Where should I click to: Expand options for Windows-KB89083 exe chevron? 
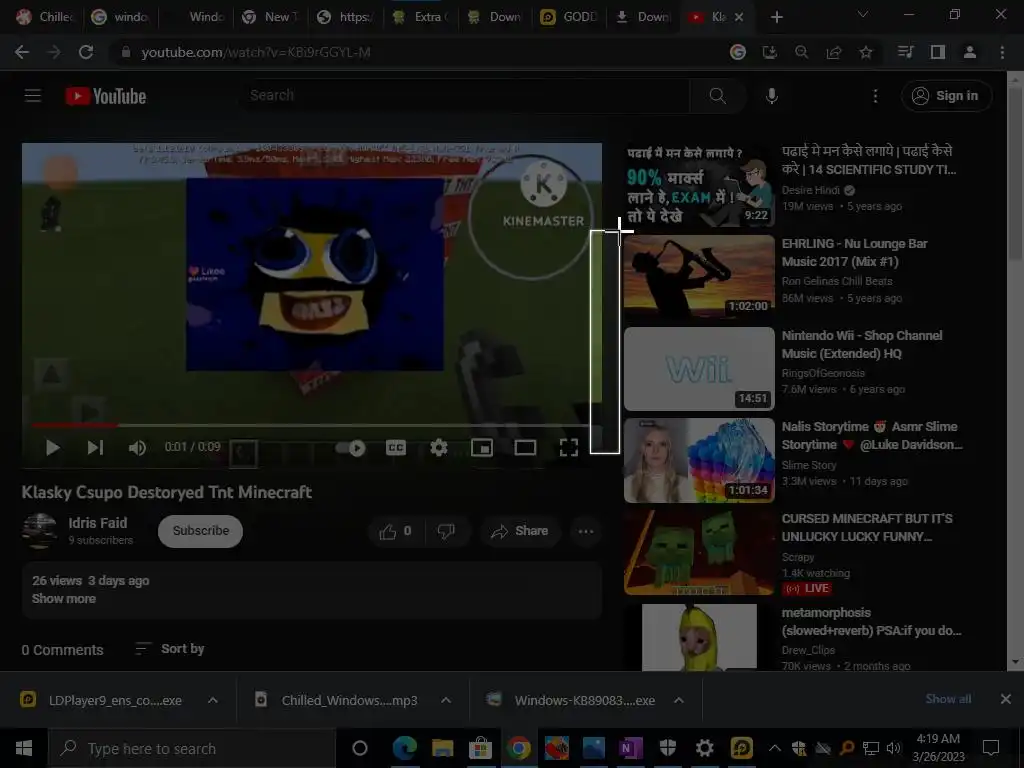tap(679, 700)
